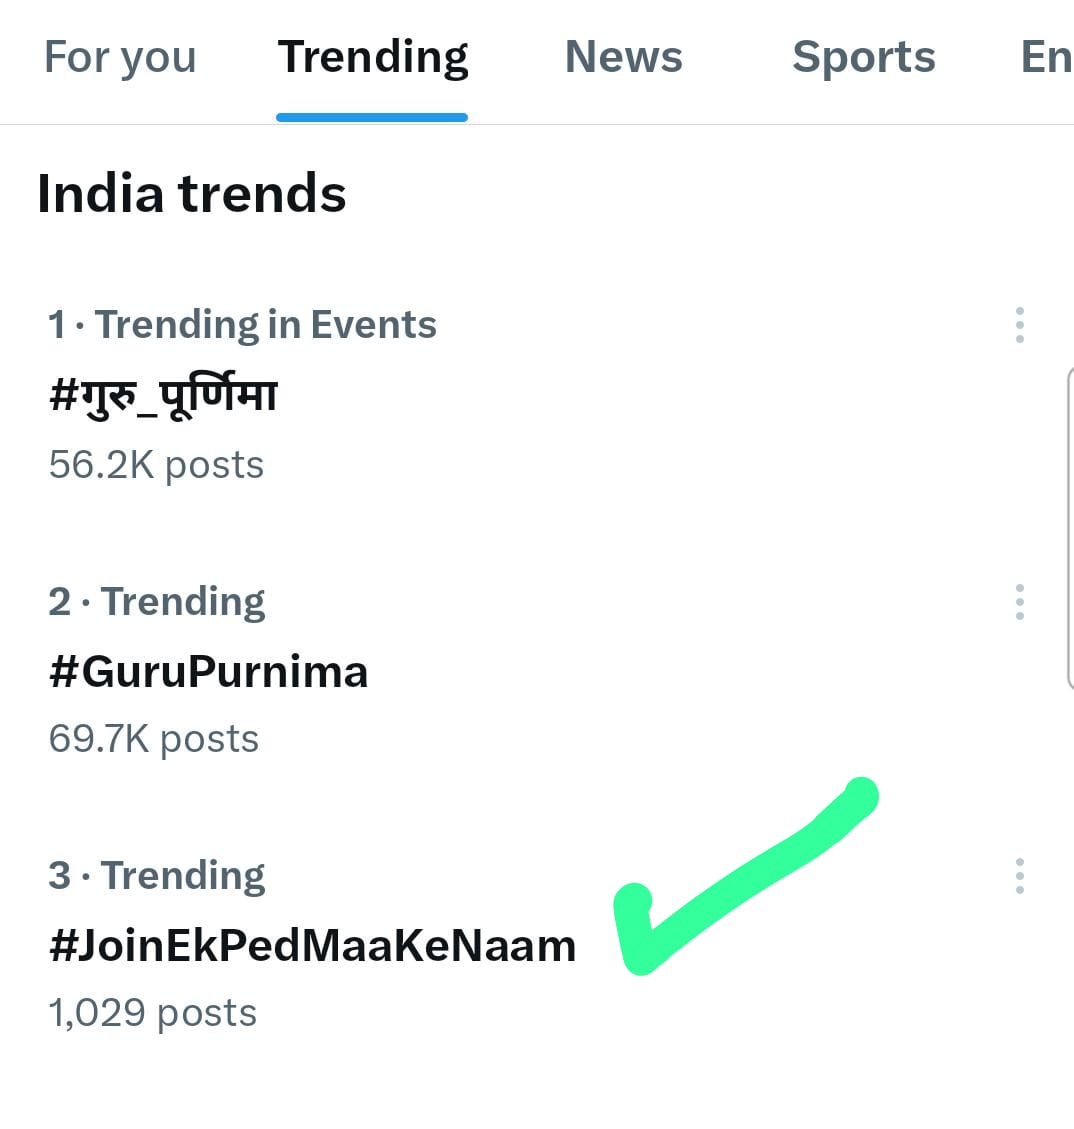Click the "2 · Trending" rank label

[x=156, y=602]
